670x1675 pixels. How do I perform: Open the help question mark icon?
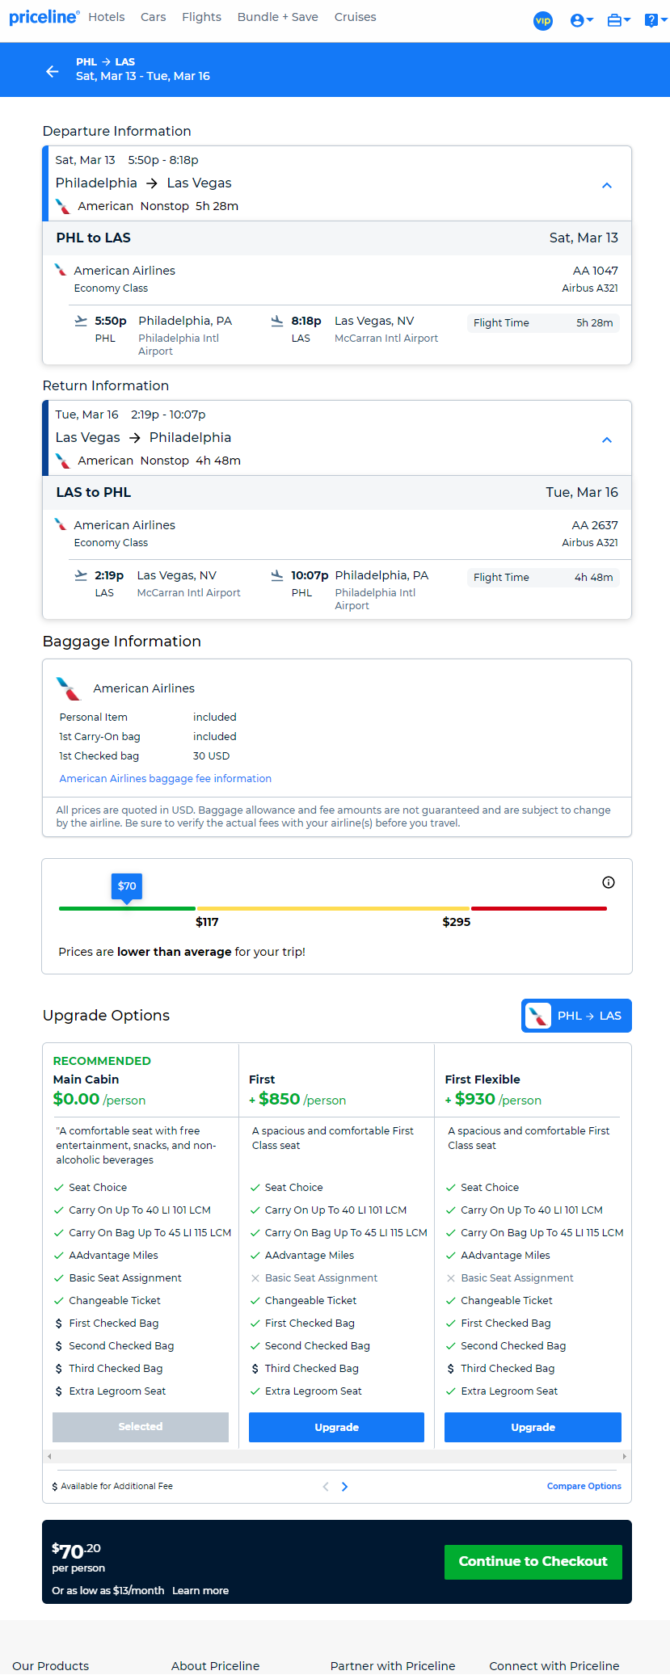click(652, 20)
